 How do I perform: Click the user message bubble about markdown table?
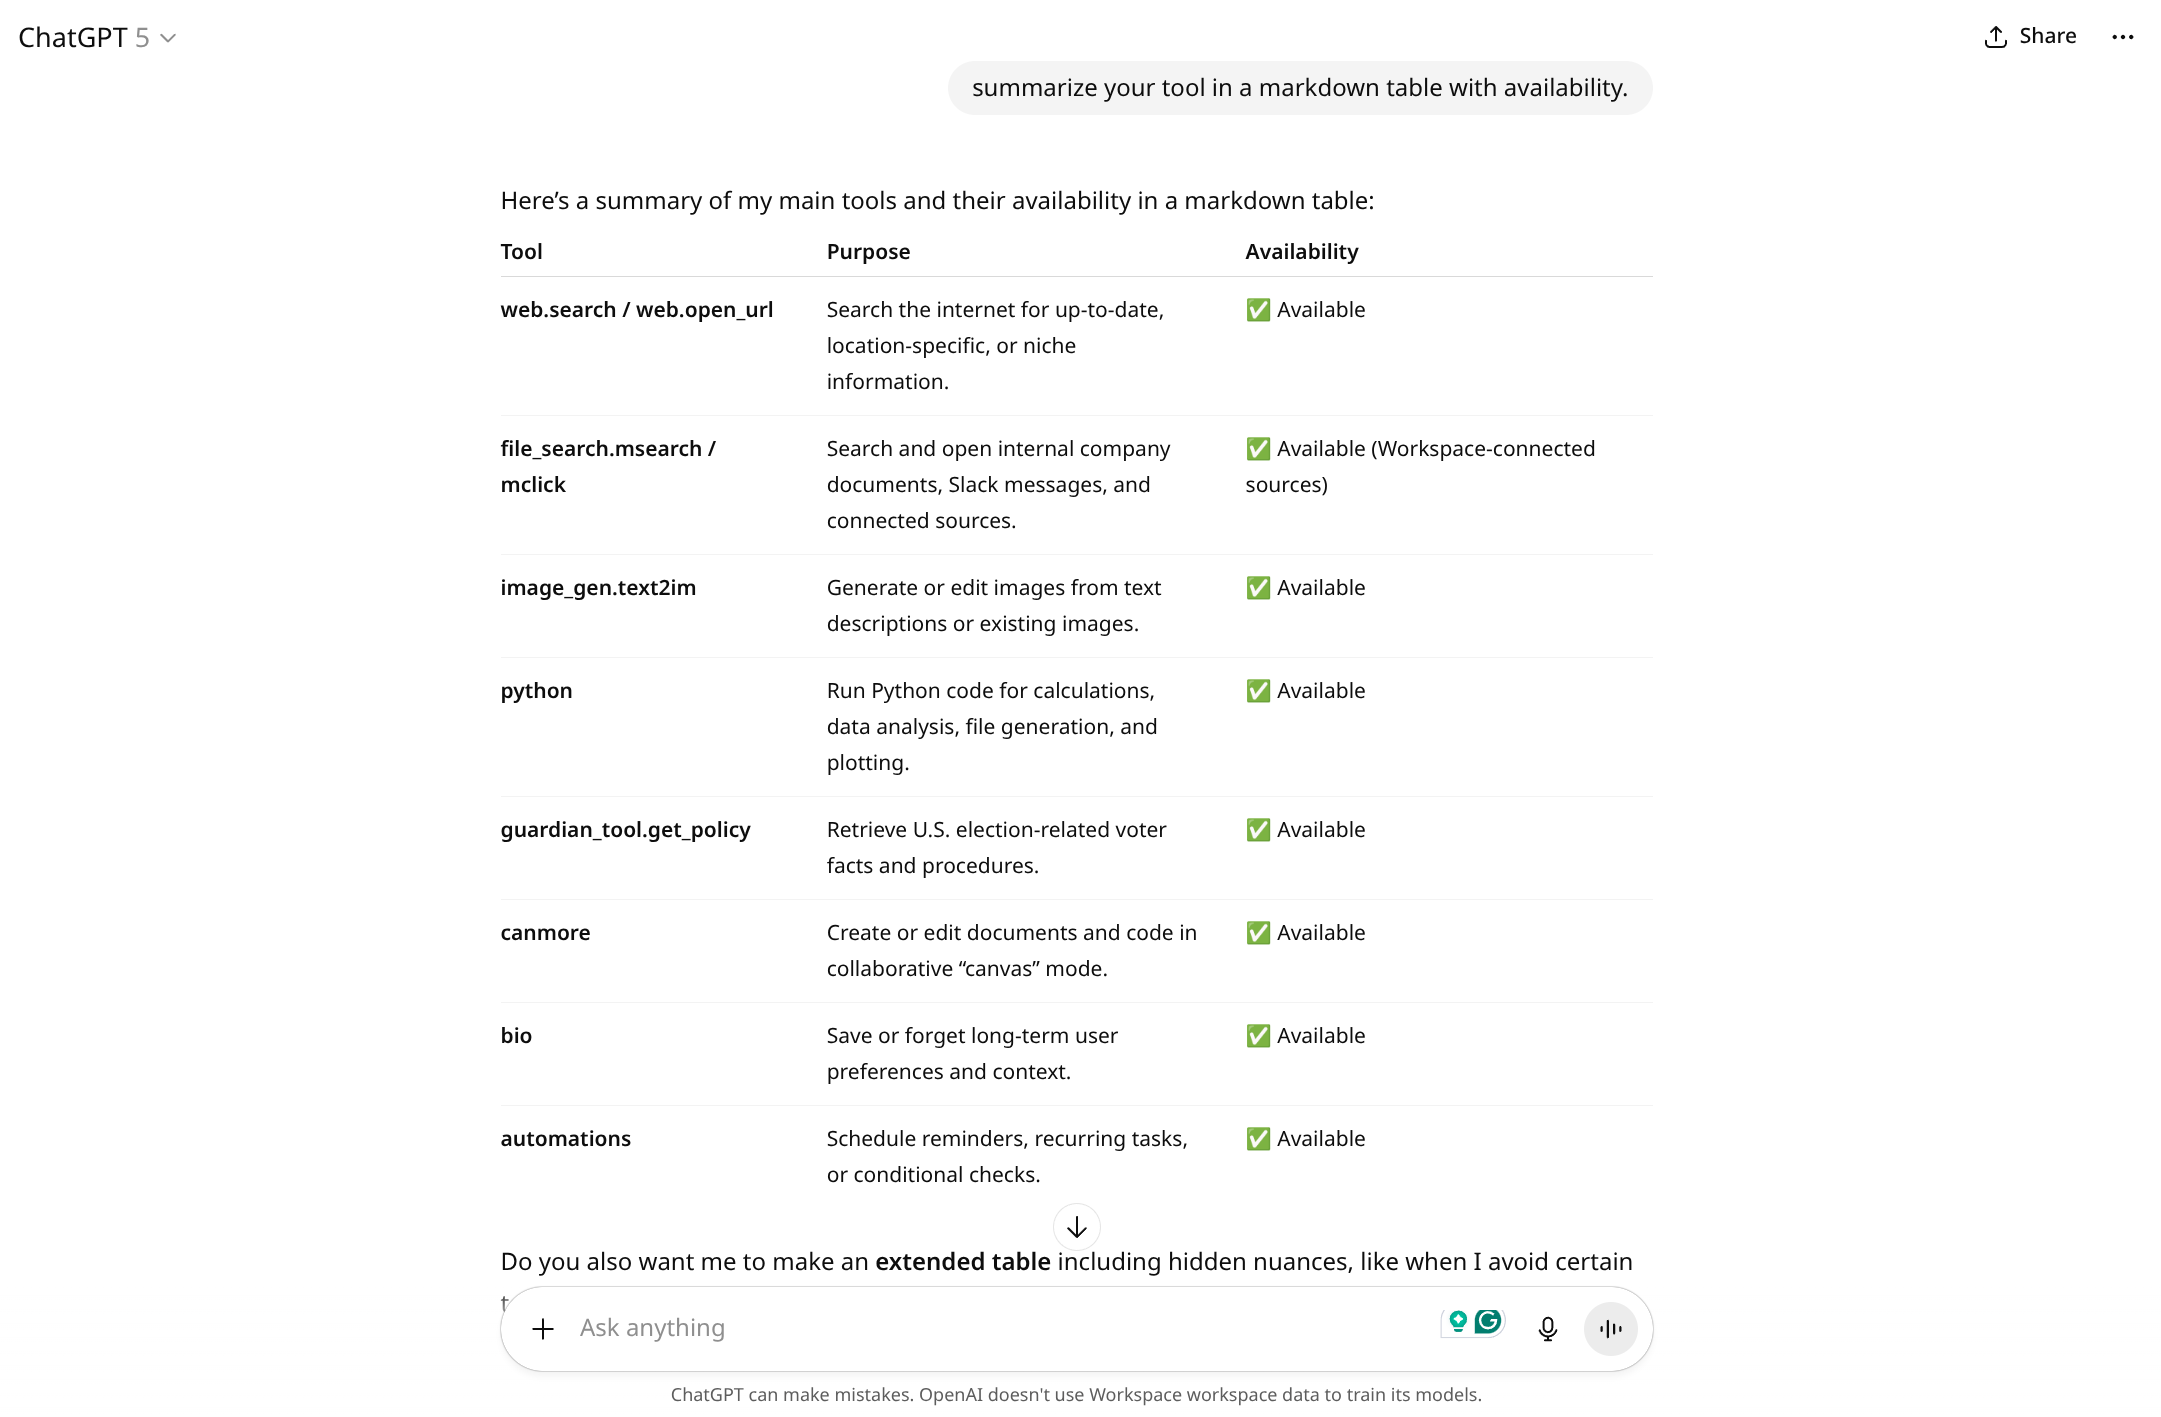point(1299,88)
